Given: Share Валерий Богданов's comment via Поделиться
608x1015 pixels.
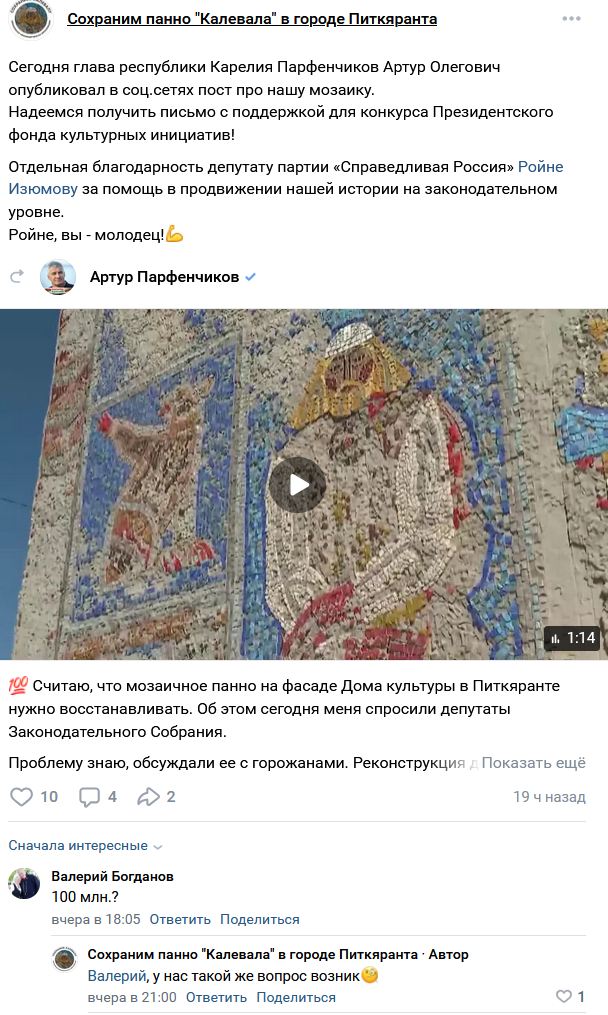Looking at the screenshot, I should pos(260,919).
